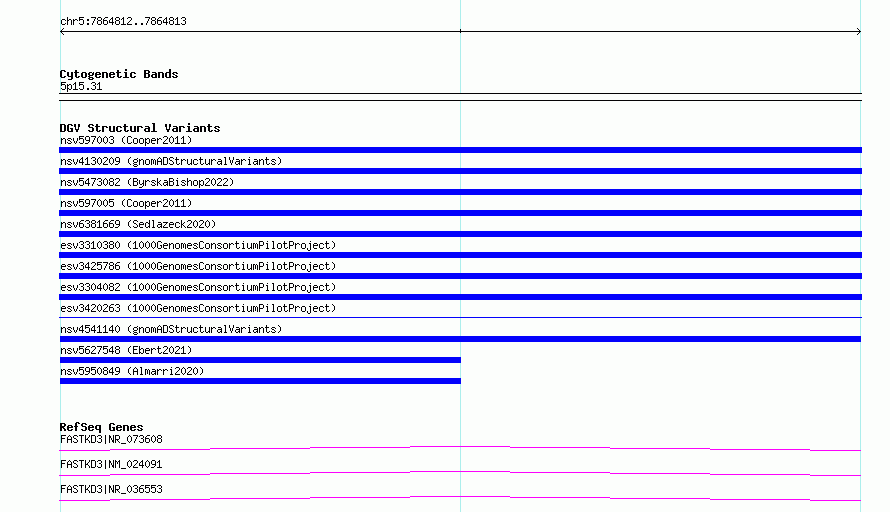Select nsv5627548 (Ebert2021) label
This screenshot has width=890, height=512.
coord(126,350)
